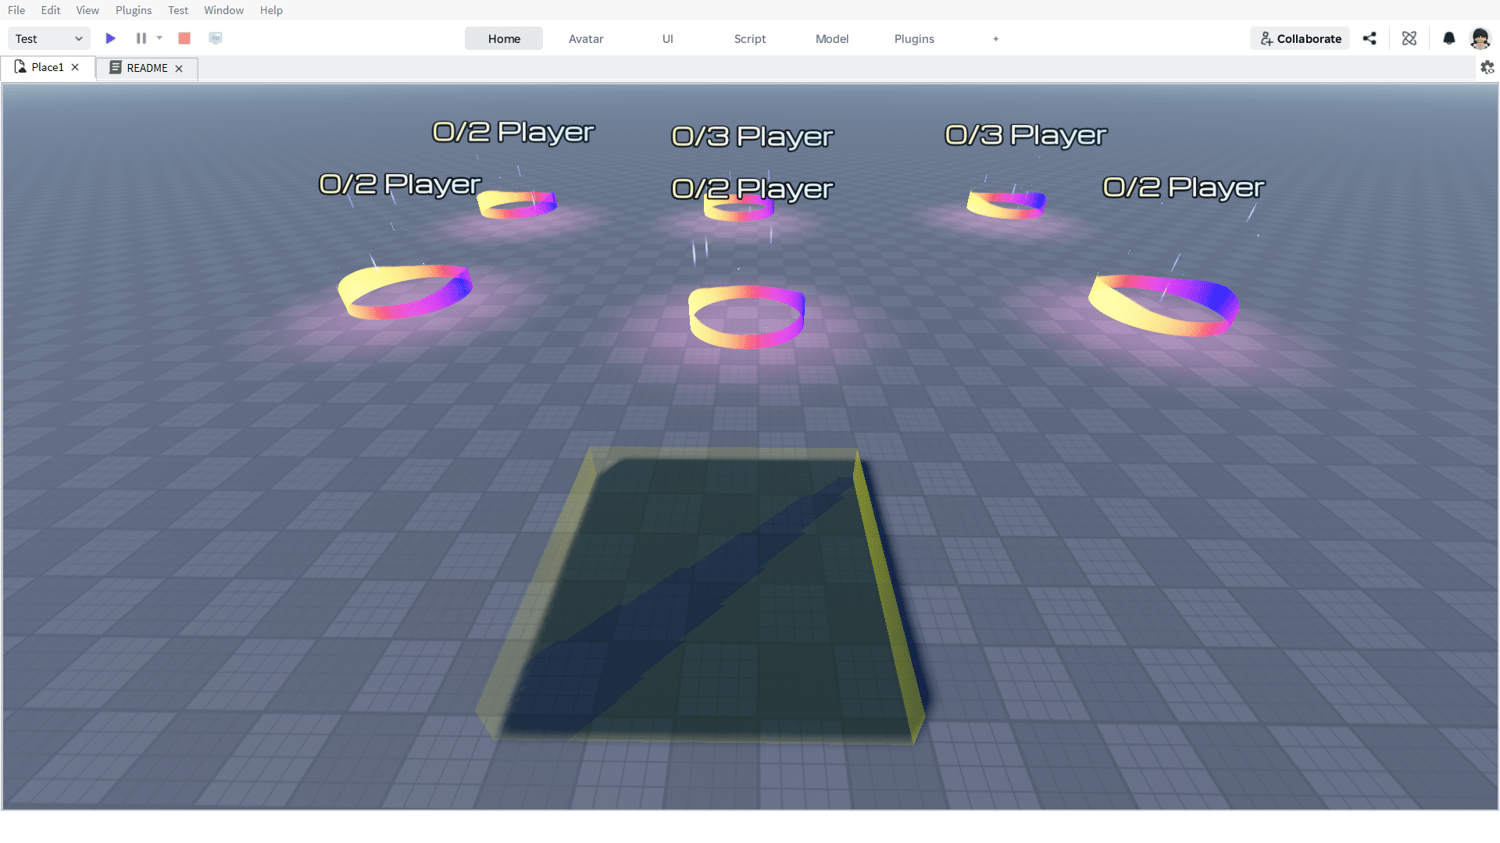
Task: Open the small arrow beside Pause
Action: click(x=159, y=38)
